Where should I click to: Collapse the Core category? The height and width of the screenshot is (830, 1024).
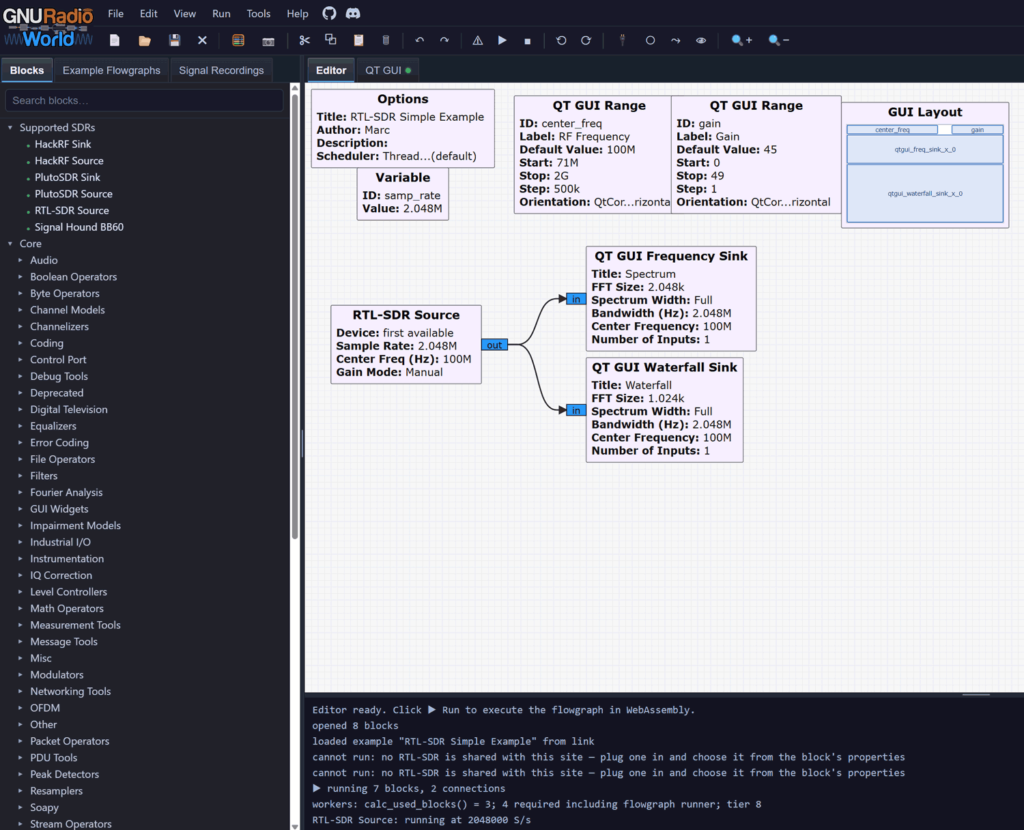(10, 244)
